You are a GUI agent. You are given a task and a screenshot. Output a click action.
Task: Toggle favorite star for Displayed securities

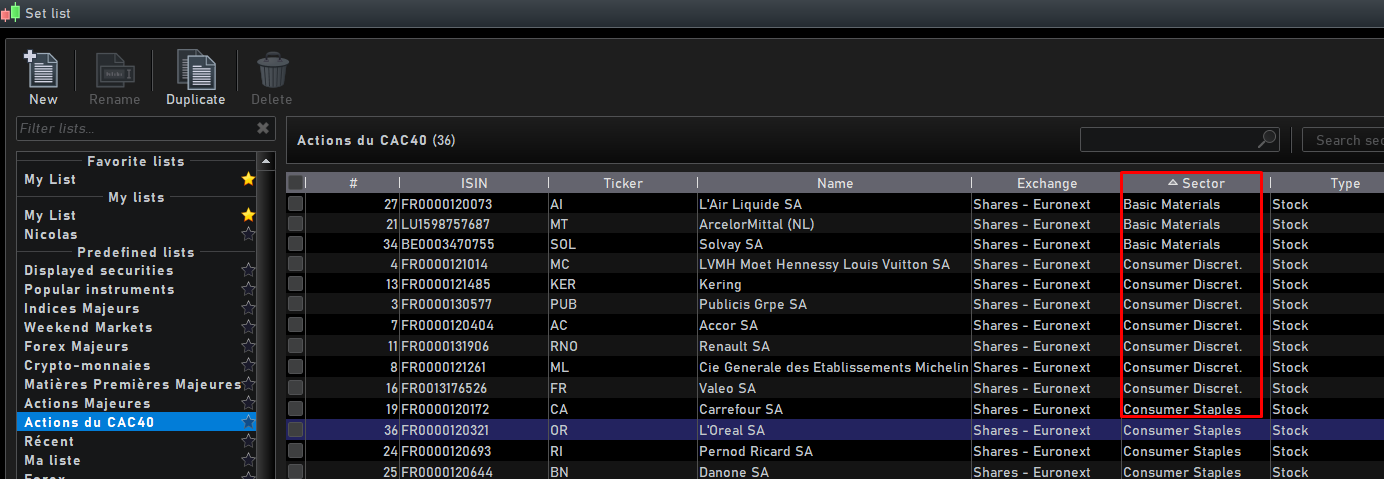(248, 271)
